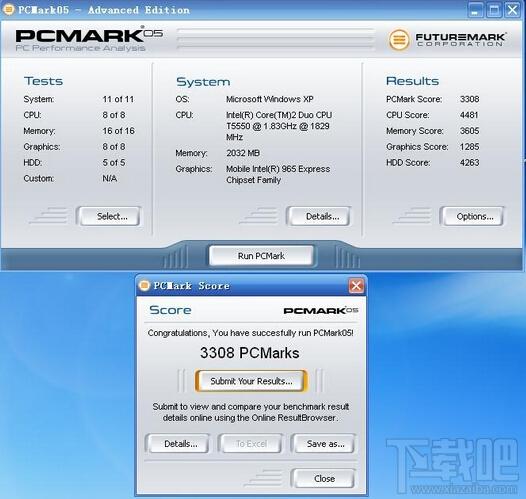Image resolution: width=526 pixels, height=499 pixels.
Task: Click the FUTUREMARK CORPORATION text logo
Action: [x=461, y=40]
